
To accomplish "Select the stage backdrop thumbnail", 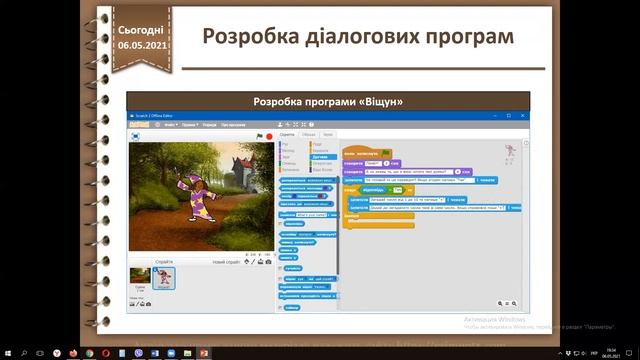I will point(140,276).
